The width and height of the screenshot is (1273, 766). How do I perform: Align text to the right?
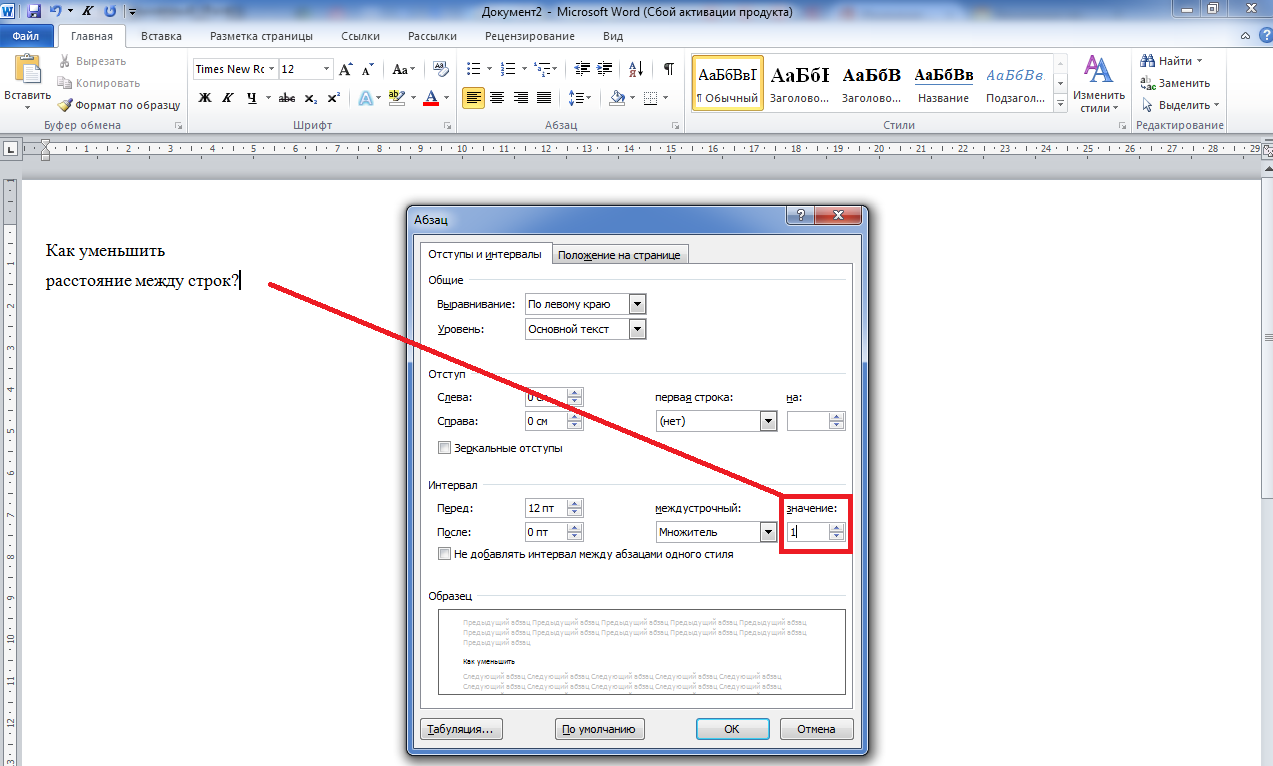(521, 98)
